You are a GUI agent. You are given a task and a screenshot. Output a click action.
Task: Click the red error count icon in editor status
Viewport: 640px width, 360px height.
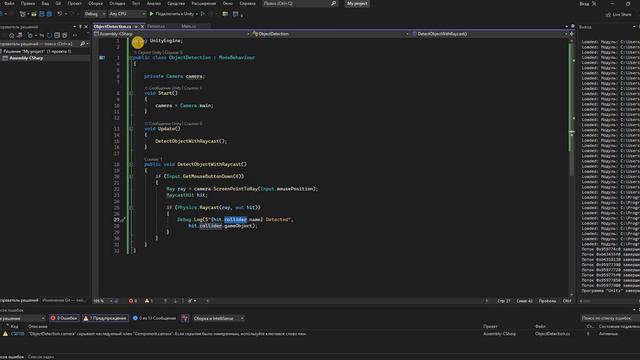[x=131, y=301]
